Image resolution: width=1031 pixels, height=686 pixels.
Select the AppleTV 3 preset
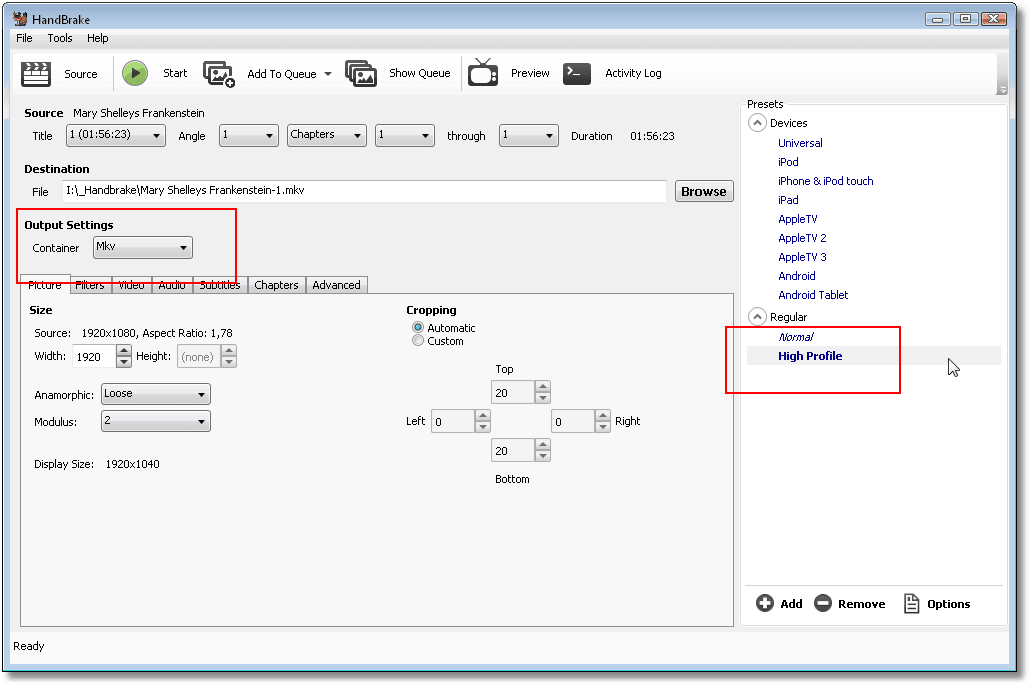[802, 257]
